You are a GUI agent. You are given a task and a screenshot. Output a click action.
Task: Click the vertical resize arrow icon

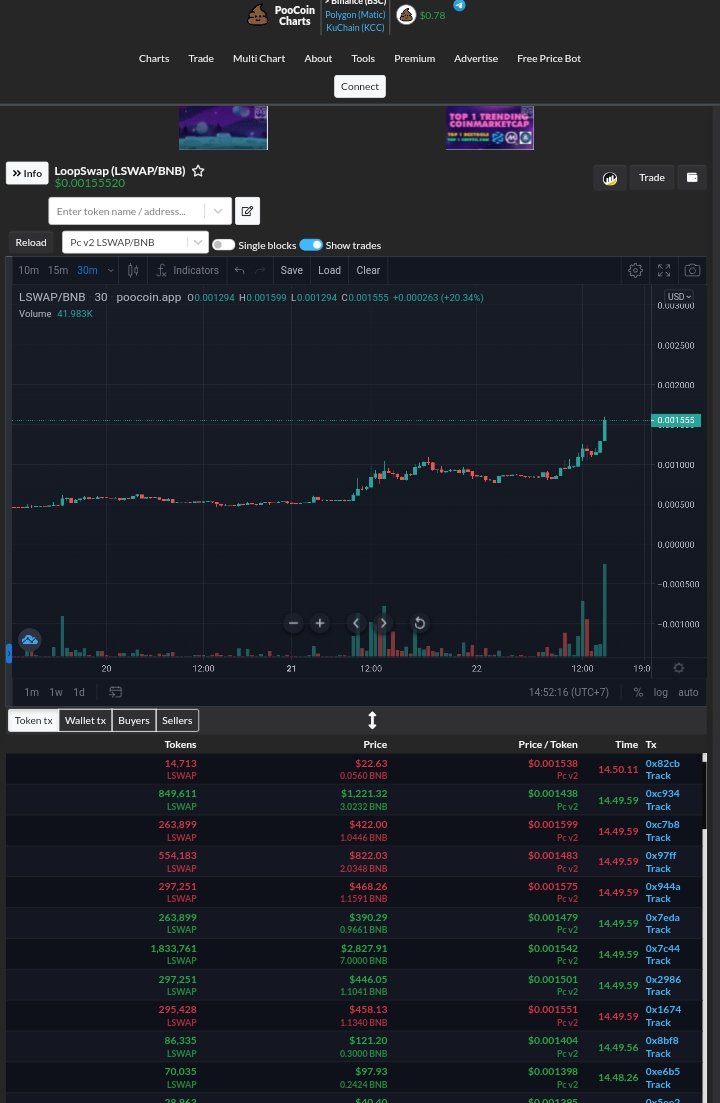[x=373, y=720]
